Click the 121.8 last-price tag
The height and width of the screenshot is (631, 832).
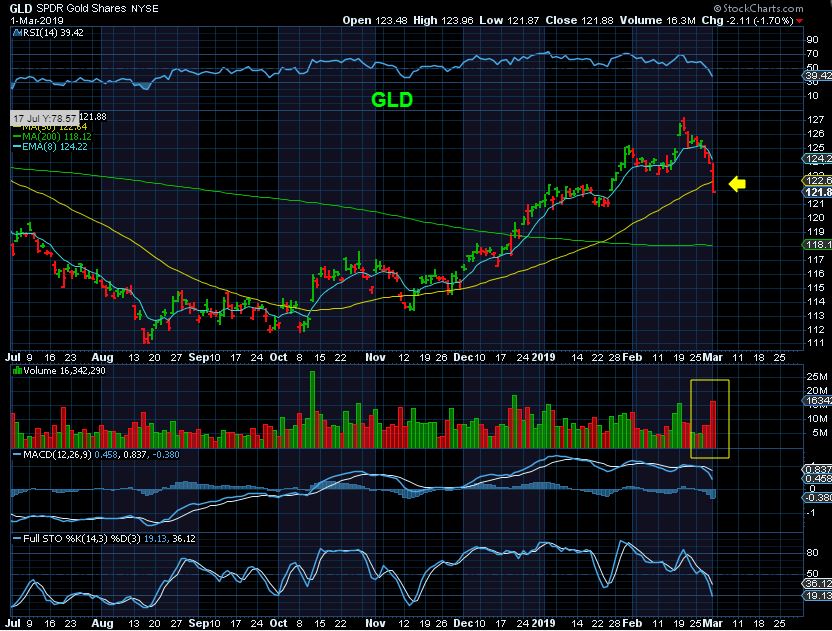(817, 192)
